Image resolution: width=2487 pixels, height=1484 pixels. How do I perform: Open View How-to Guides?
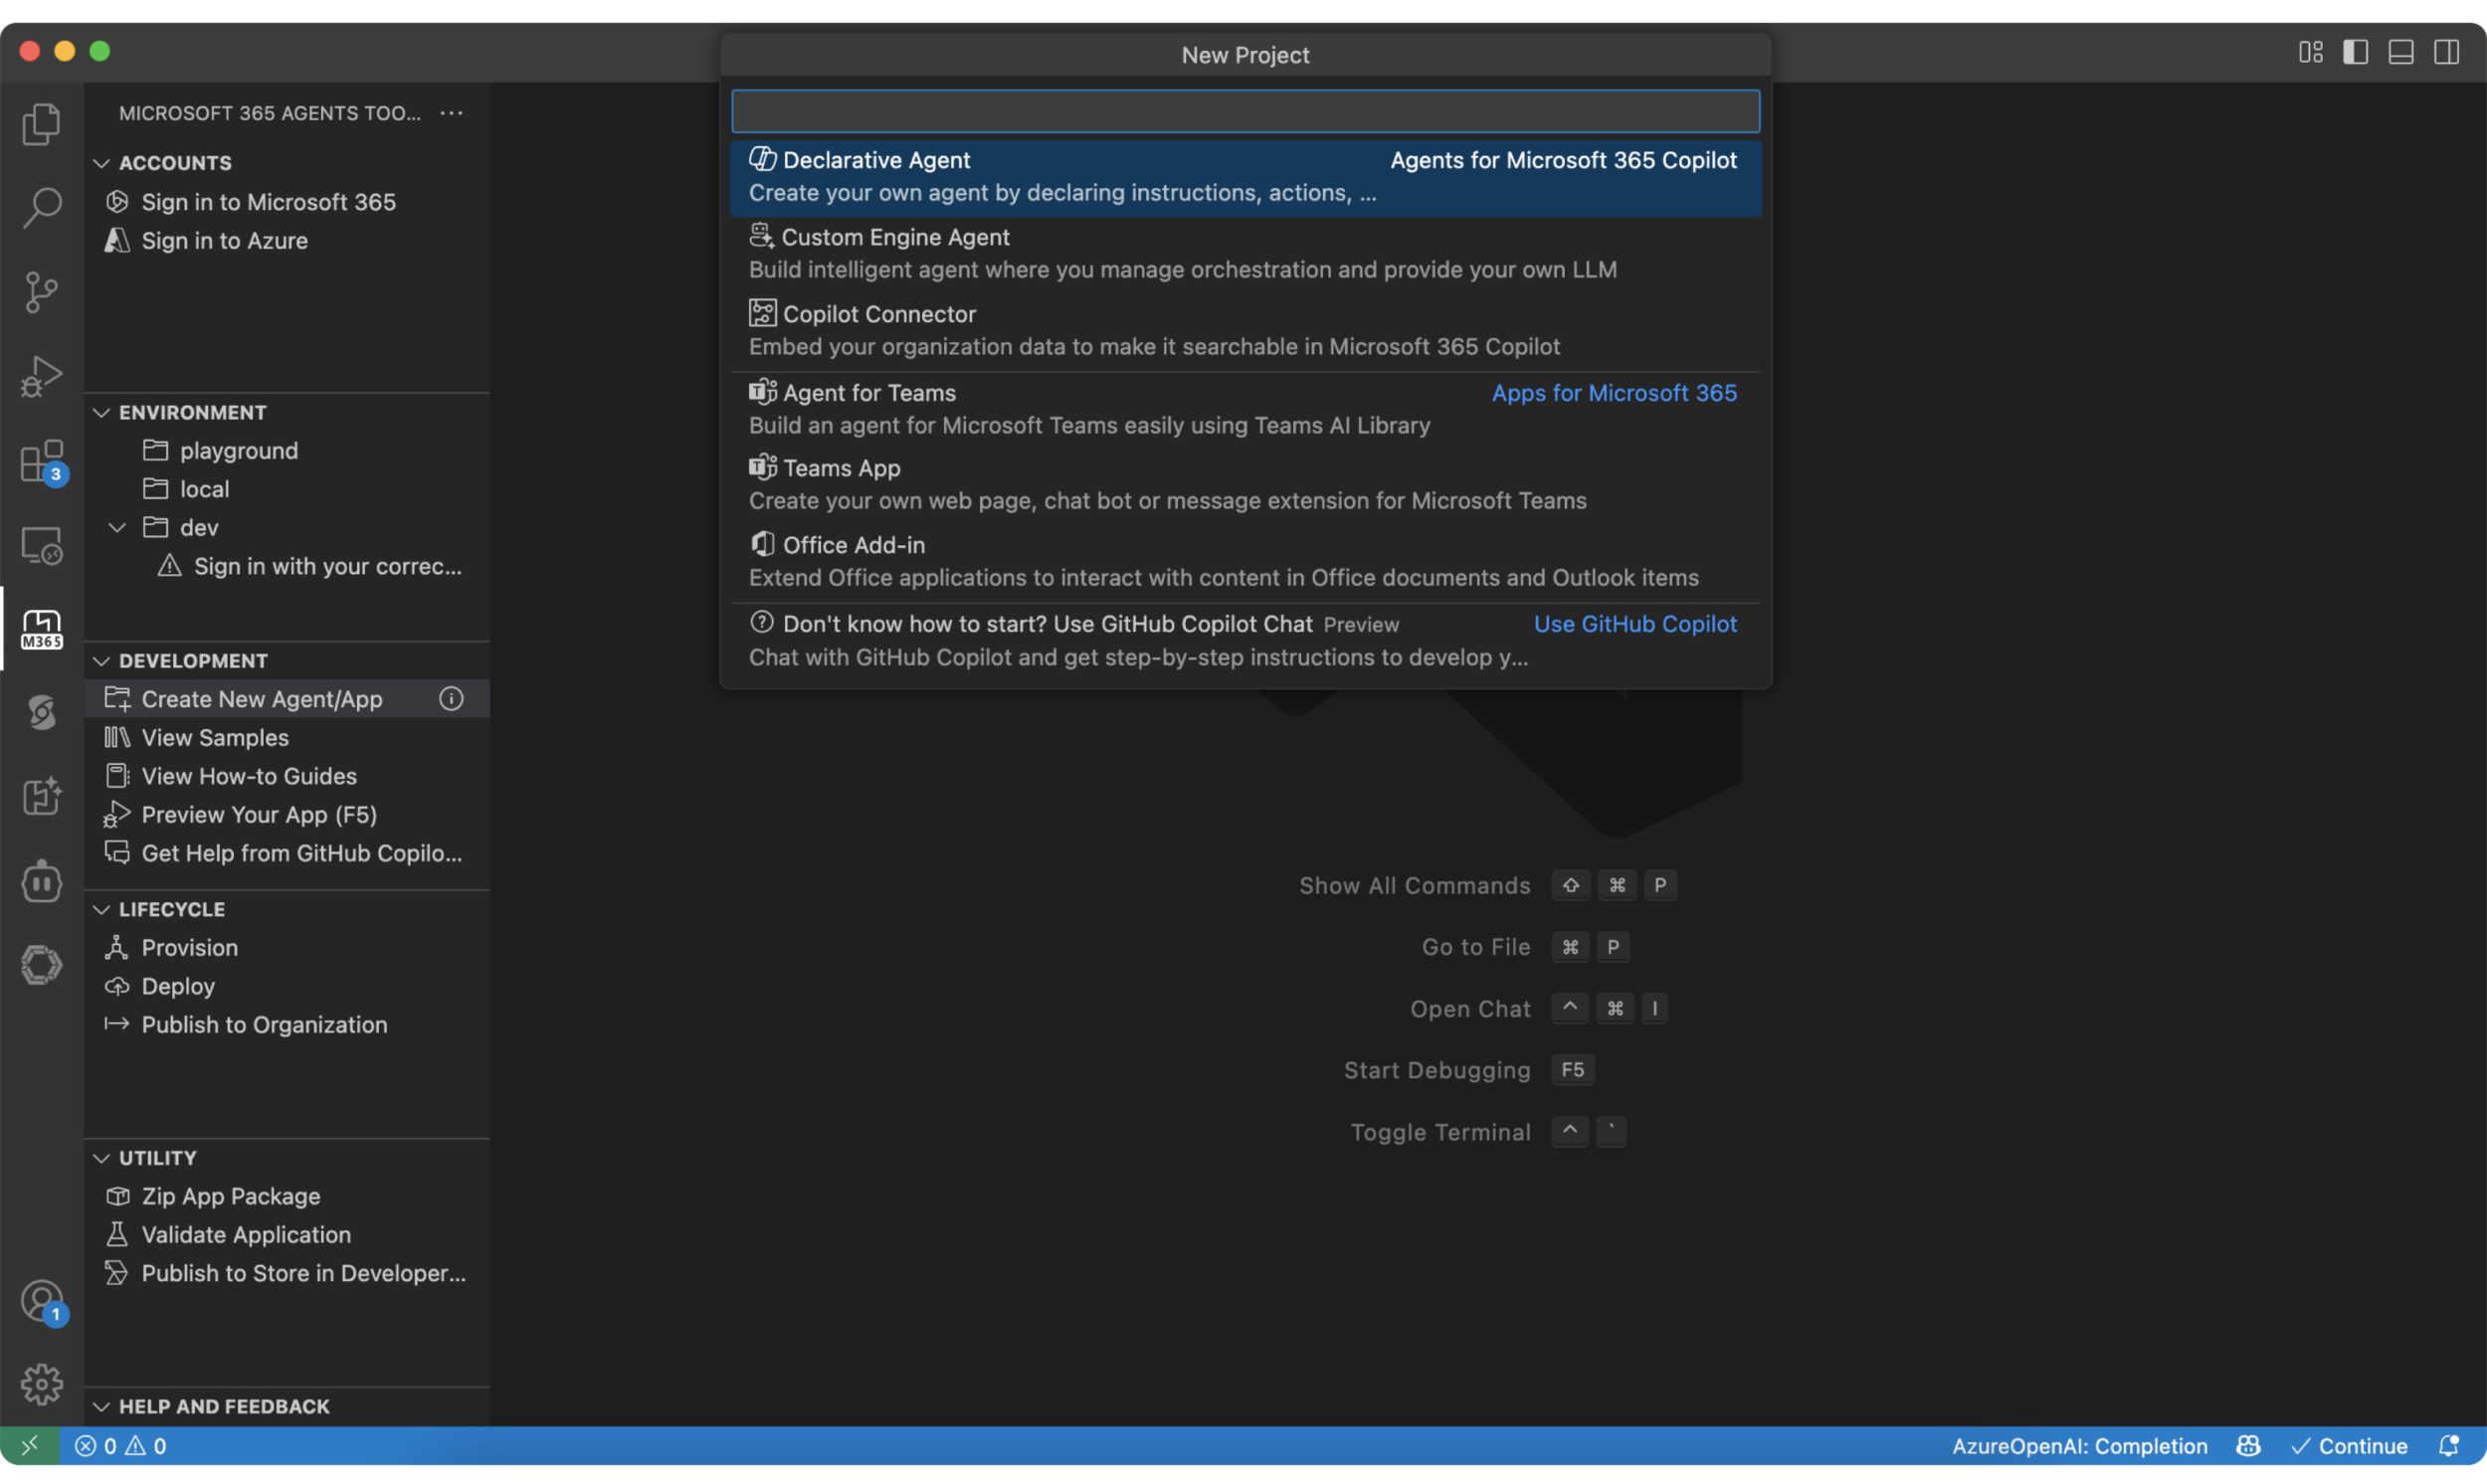(x=287, y=775)
